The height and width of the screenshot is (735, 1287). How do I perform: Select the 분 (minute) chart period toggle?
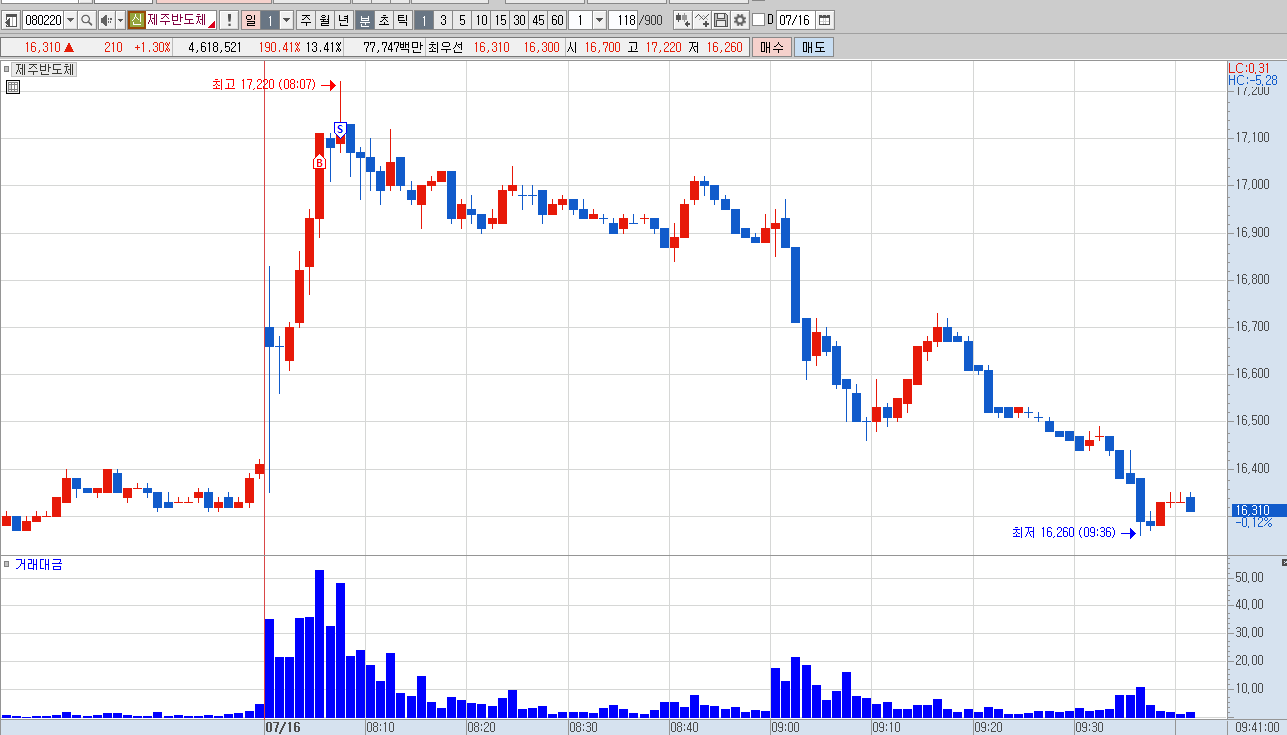[364, 20]
